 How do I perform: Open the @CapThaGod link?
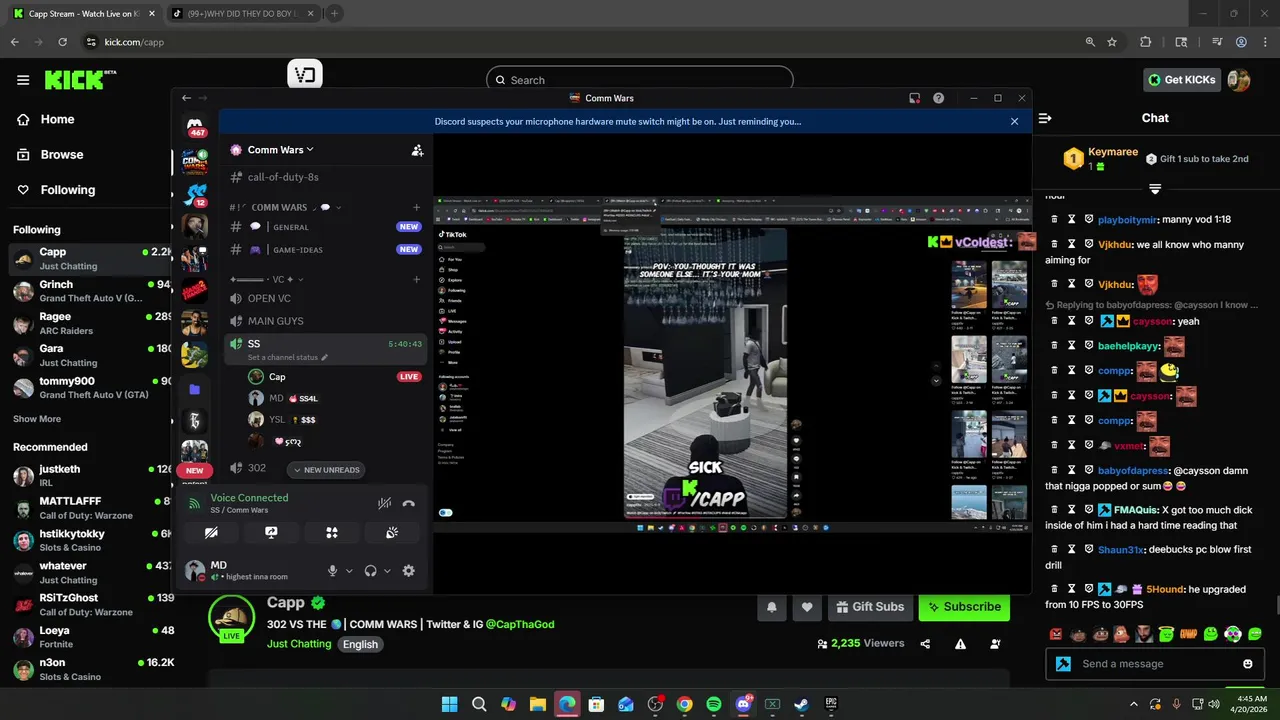click(x=520, y=624)
